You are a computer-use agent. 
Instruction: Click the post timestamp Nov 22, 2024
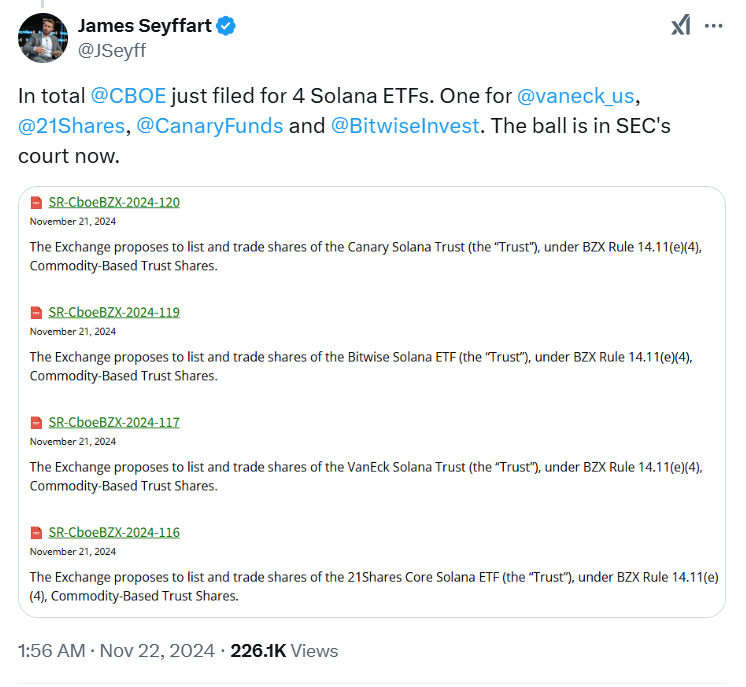tap(116, 650)
